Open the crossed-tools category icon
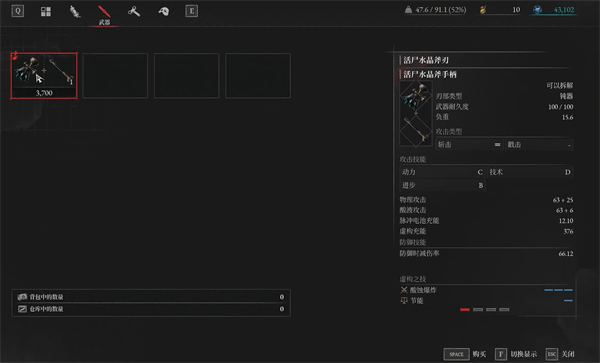This screenshot has width=600, height=363. coord(134,11)
